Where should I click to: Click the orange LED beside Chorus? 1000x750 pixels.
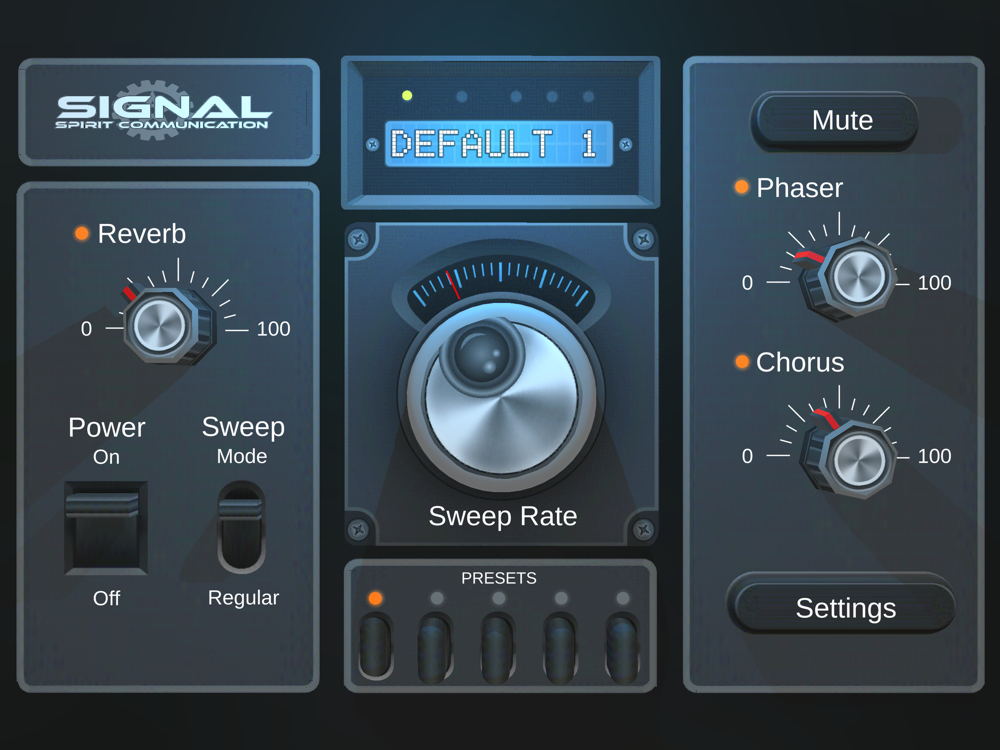pos(741,362)
